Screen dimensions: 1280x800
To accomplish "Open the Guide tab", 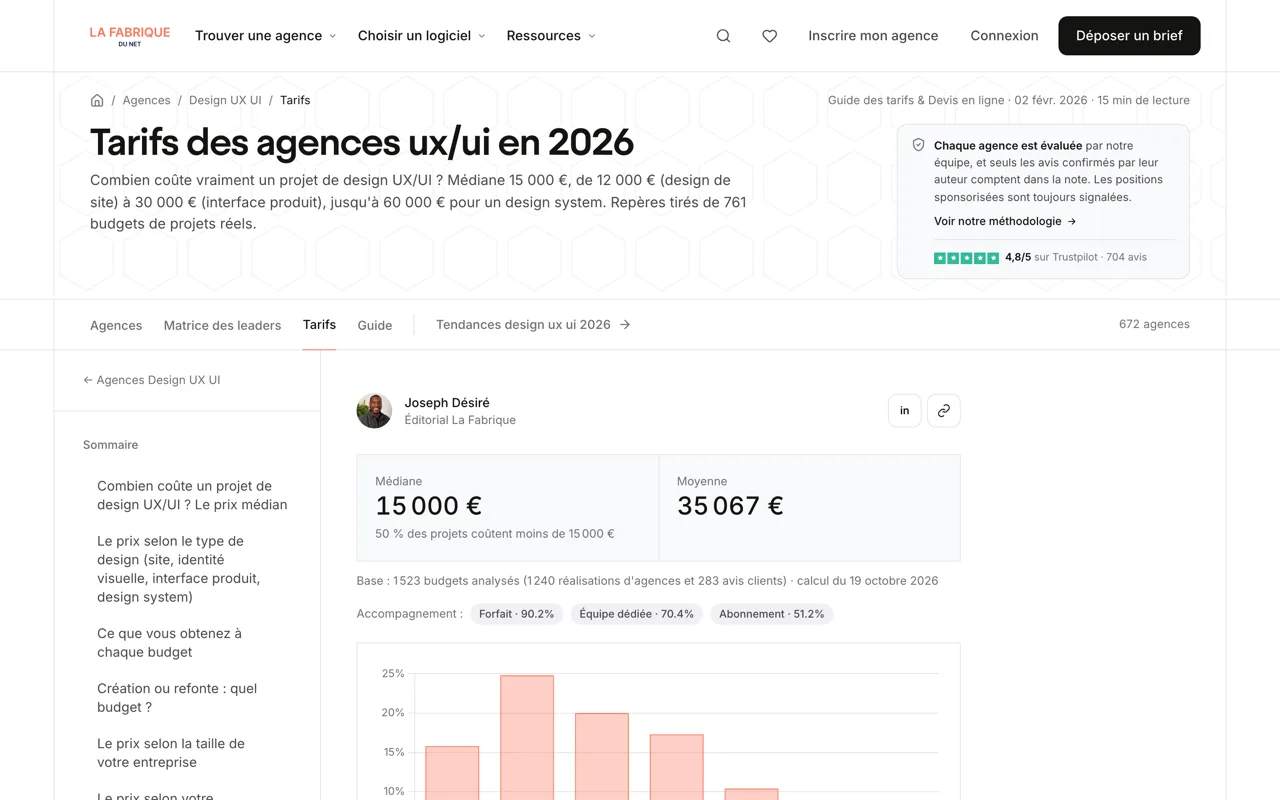I will 375,325.
